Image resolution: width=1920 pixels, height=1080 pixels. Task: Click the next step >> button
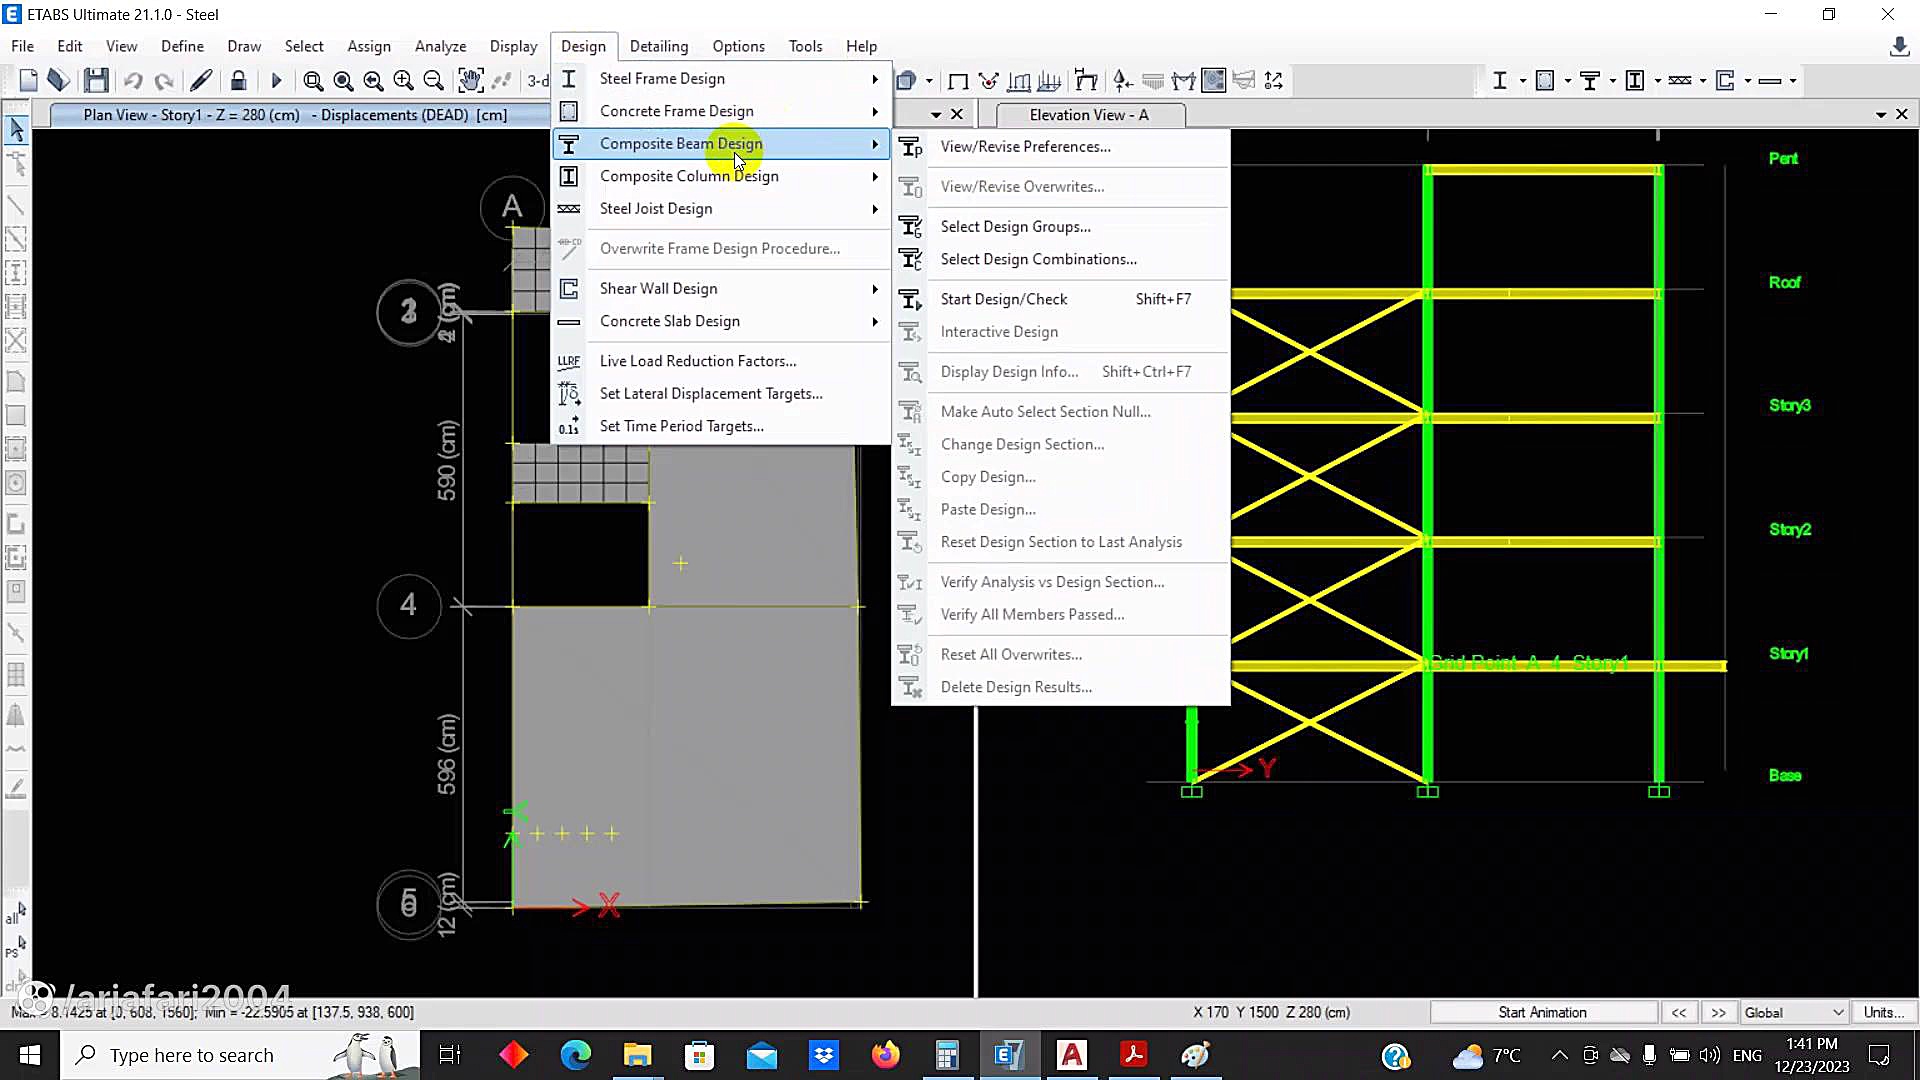[1718, 1012]
